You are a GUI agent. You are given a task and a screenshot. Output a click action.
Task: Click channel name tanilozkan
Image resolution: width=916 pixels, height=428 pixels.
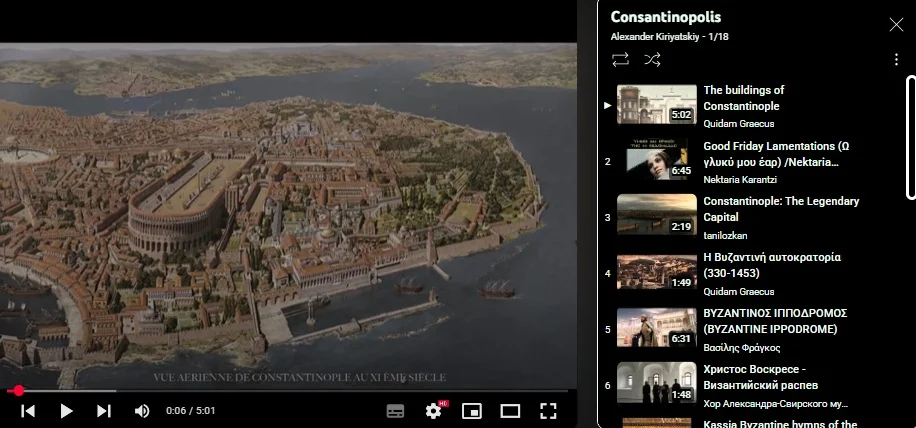click(x=725, y=235)
